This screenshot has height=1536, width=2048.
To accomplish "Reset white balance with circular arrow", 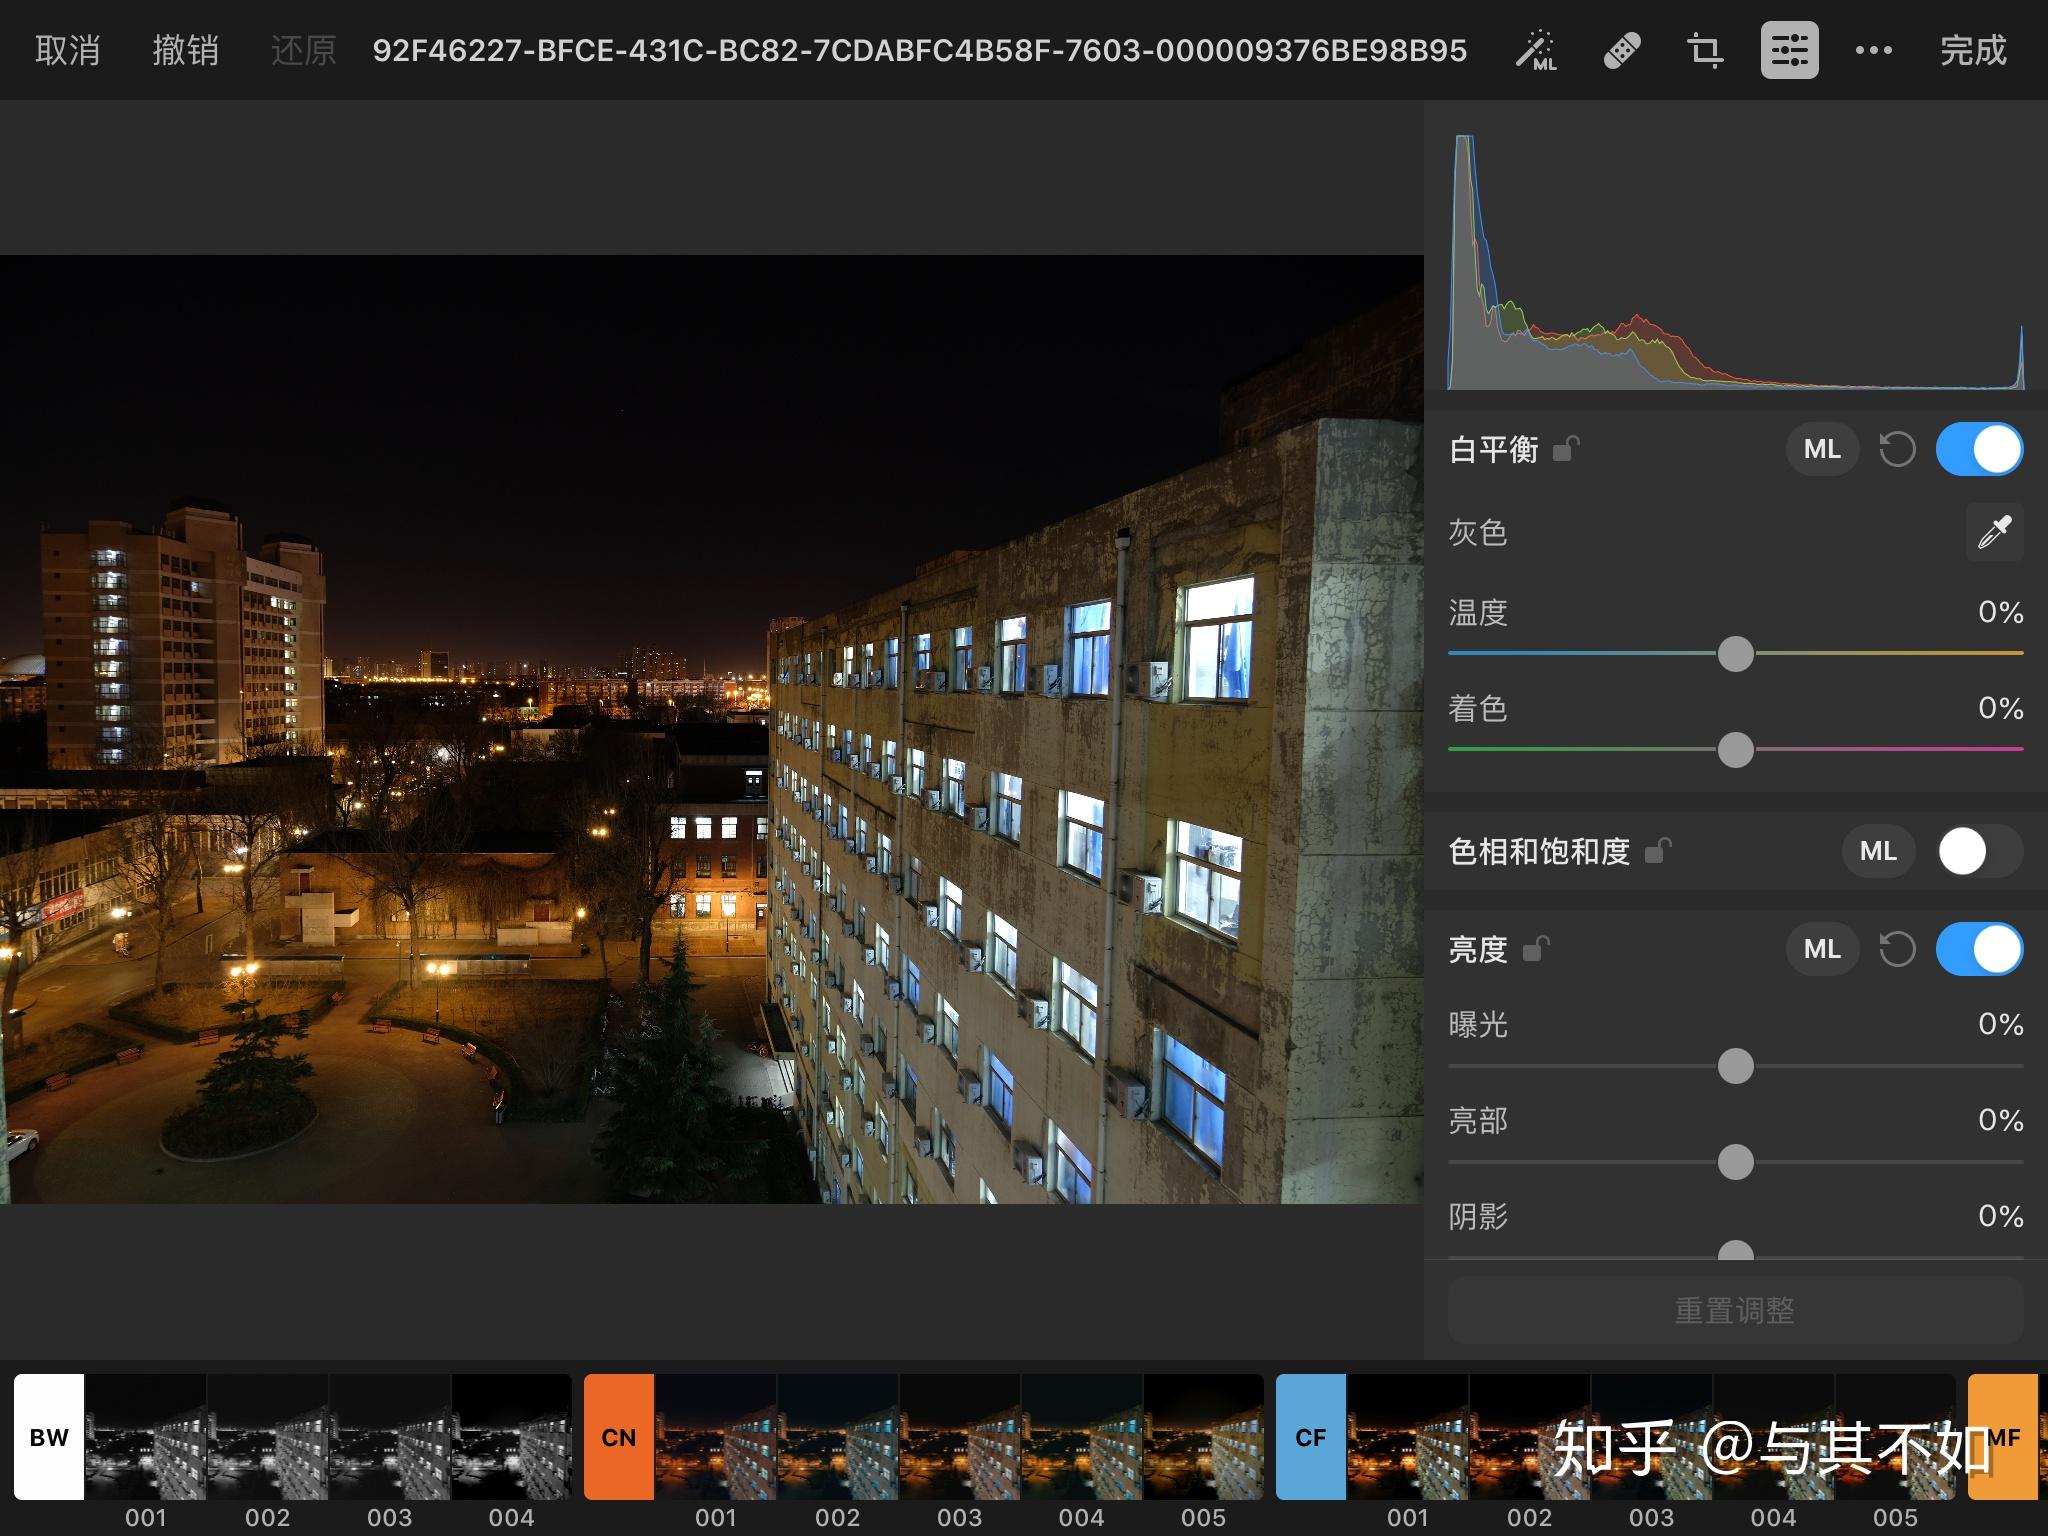I will point(1897,449).
